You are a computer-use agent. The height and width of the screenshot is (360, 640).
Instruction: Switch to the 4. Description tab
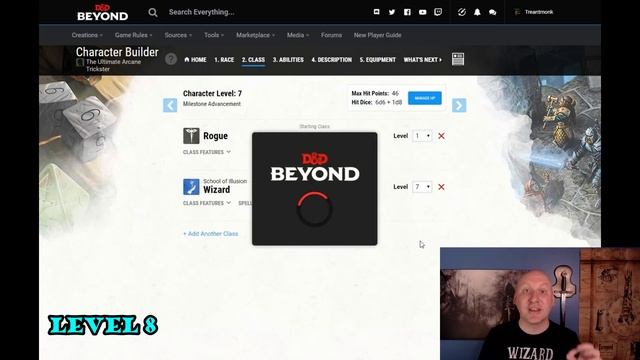(x=331, y=60)
